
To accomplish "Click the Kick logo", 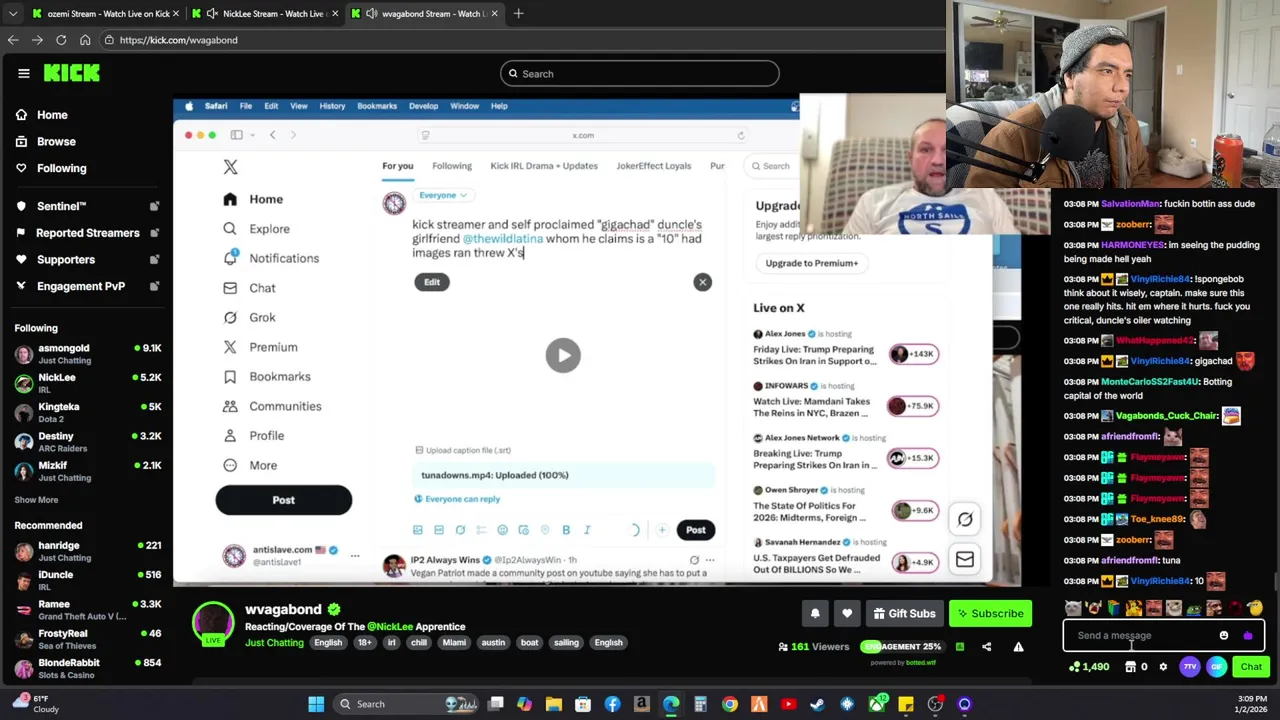I will (x=72, y=73).
